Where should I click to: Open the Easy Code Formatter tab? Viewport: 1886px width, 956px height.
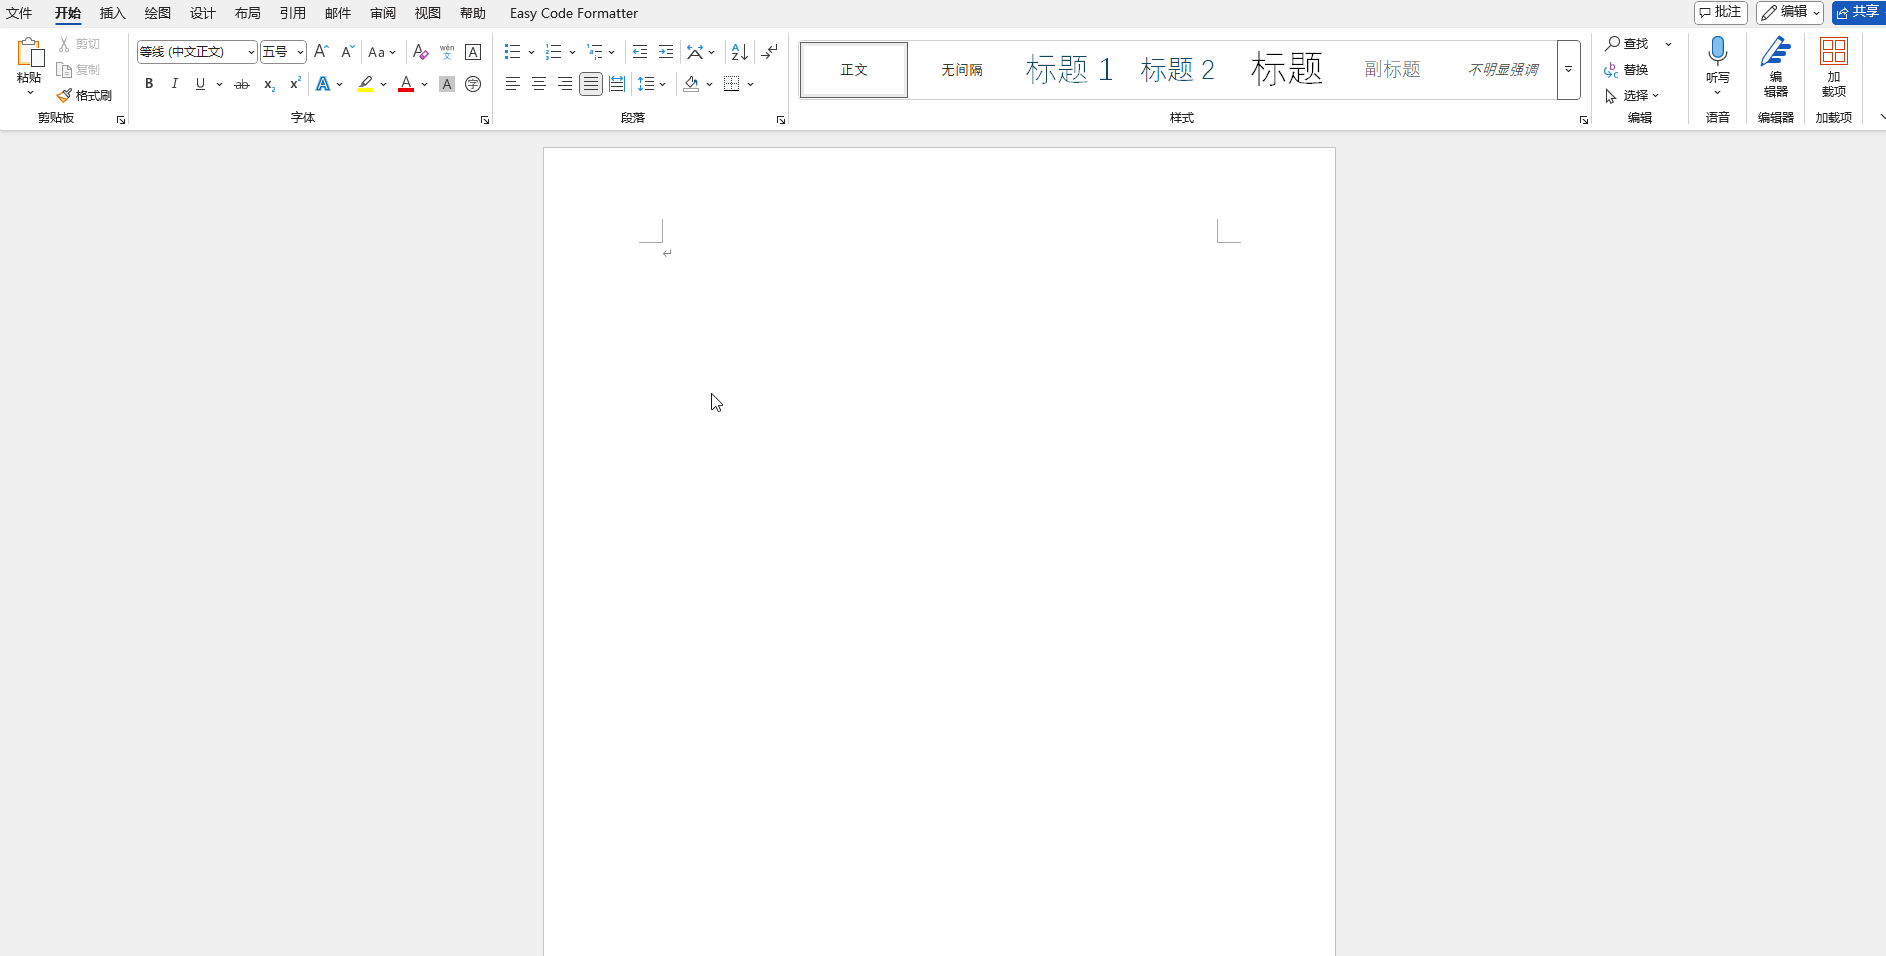coord(574,13)
